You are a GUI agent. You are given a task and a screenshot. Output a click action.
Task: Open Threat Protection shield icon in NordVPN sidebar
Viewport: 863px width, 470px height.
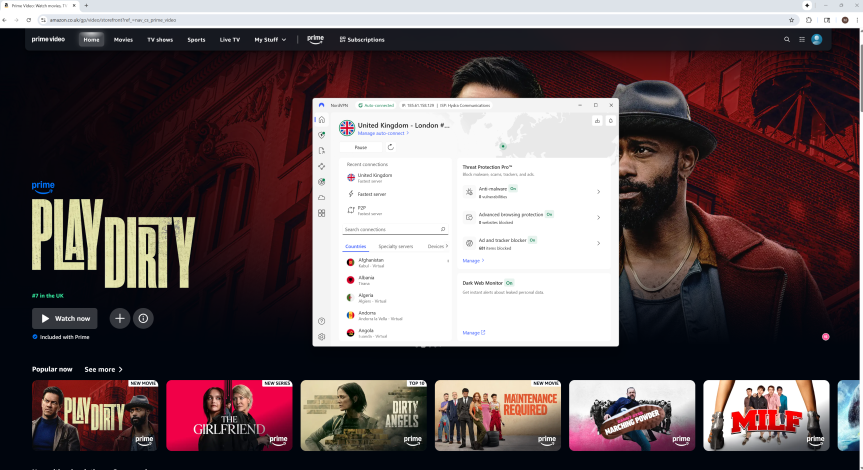[322, 135]
